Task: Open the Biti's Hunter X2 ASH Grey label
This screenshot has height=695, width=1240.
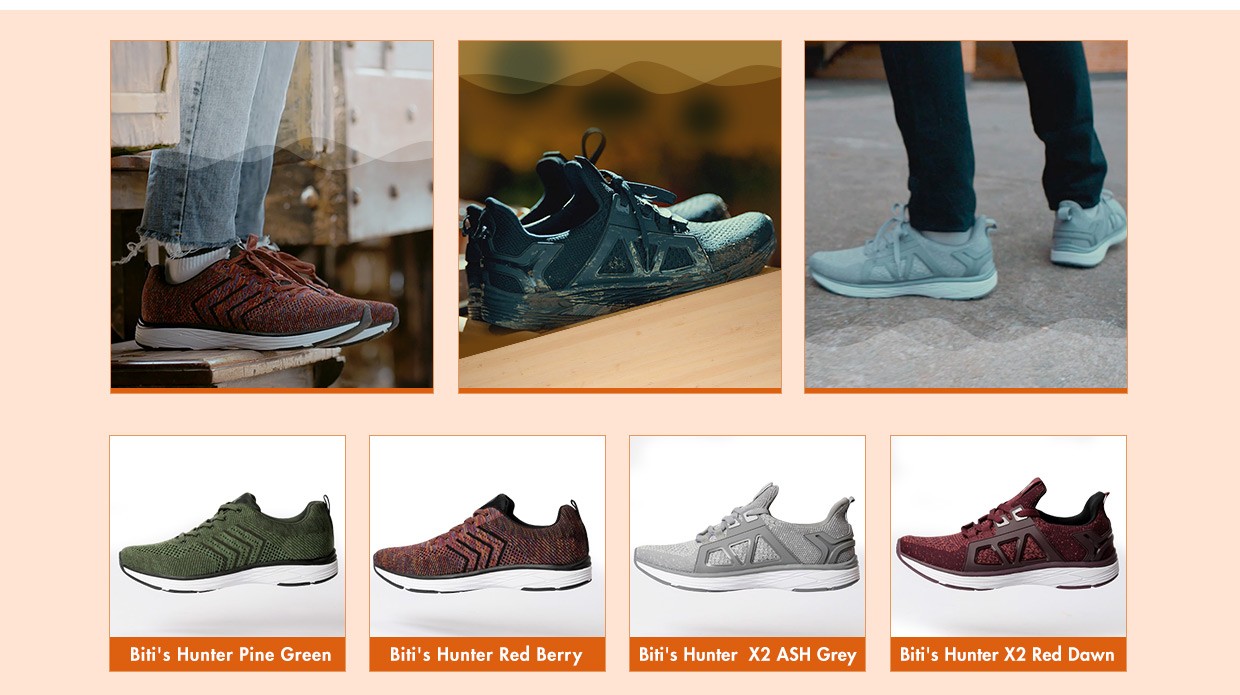Action: click(747, 654)
